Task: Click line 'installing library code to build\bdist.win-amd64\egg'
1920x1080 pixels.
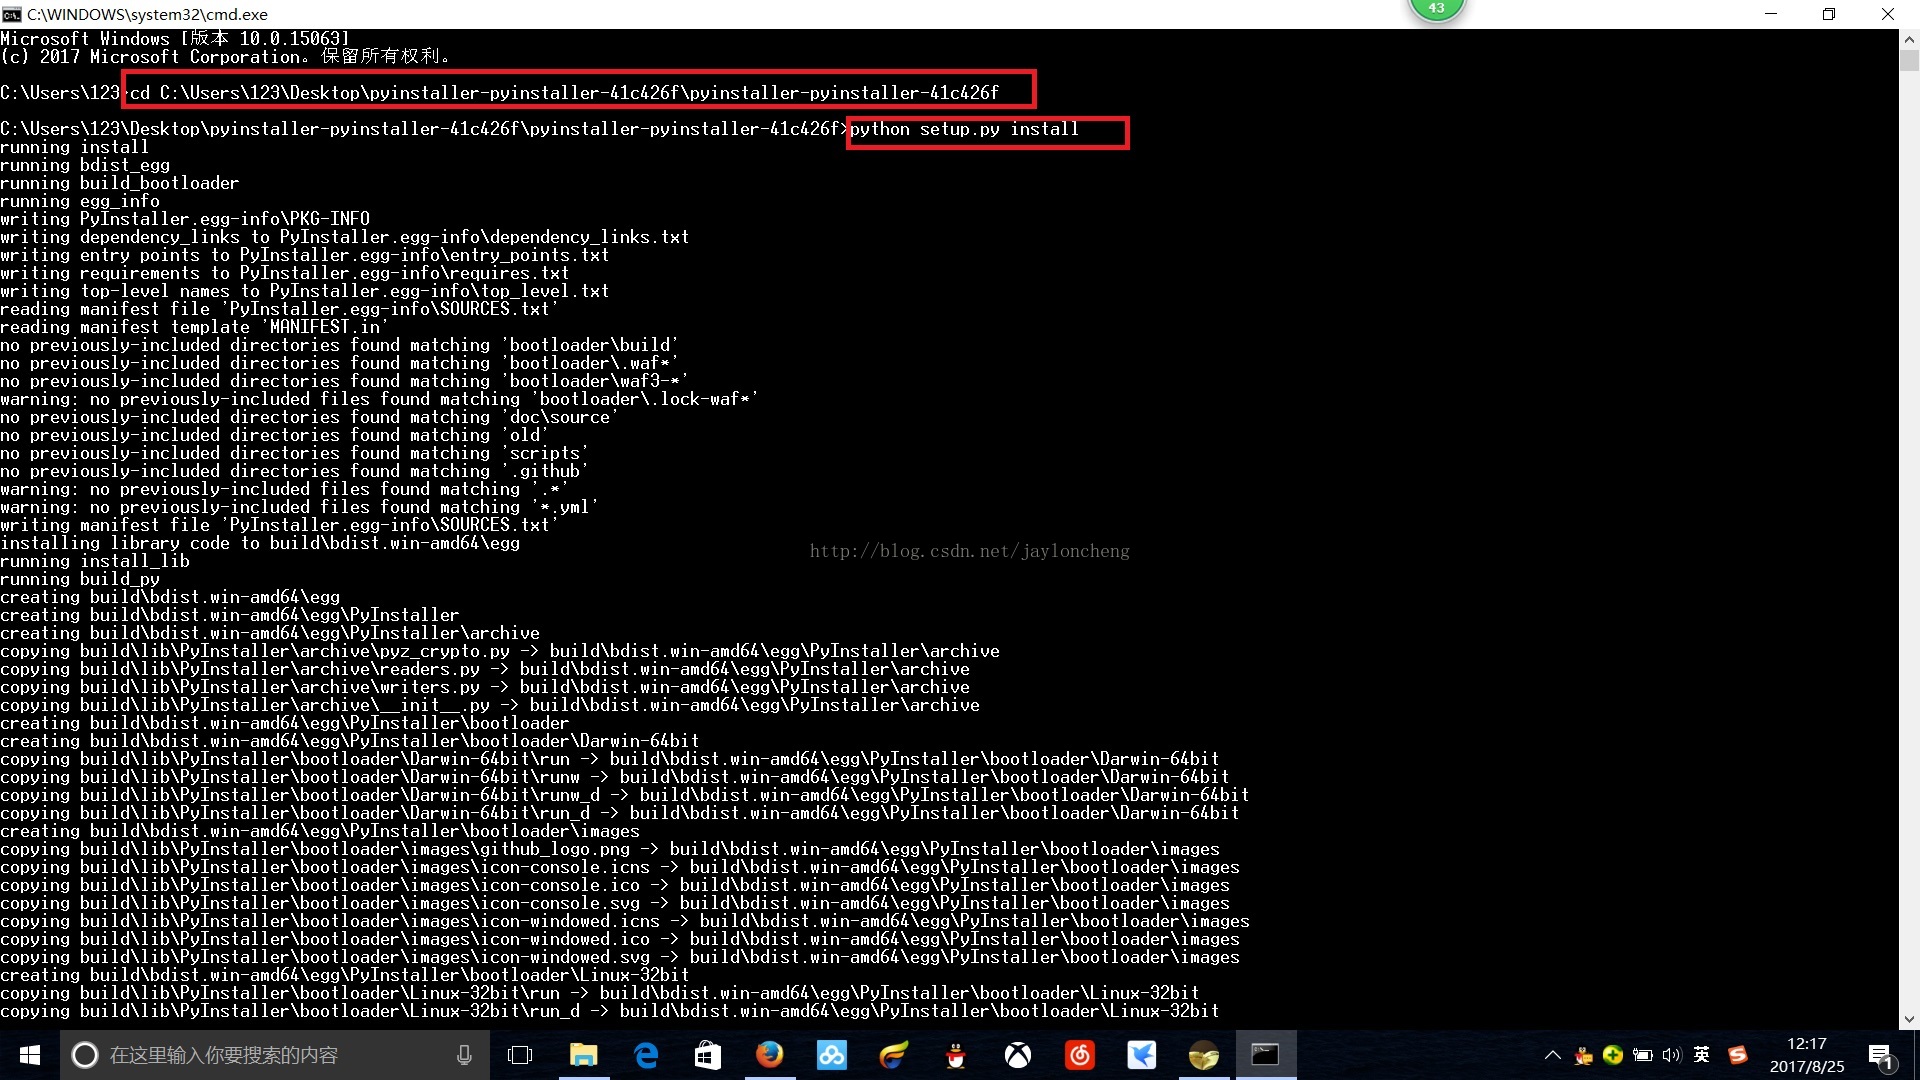Action: pos(260,543)
